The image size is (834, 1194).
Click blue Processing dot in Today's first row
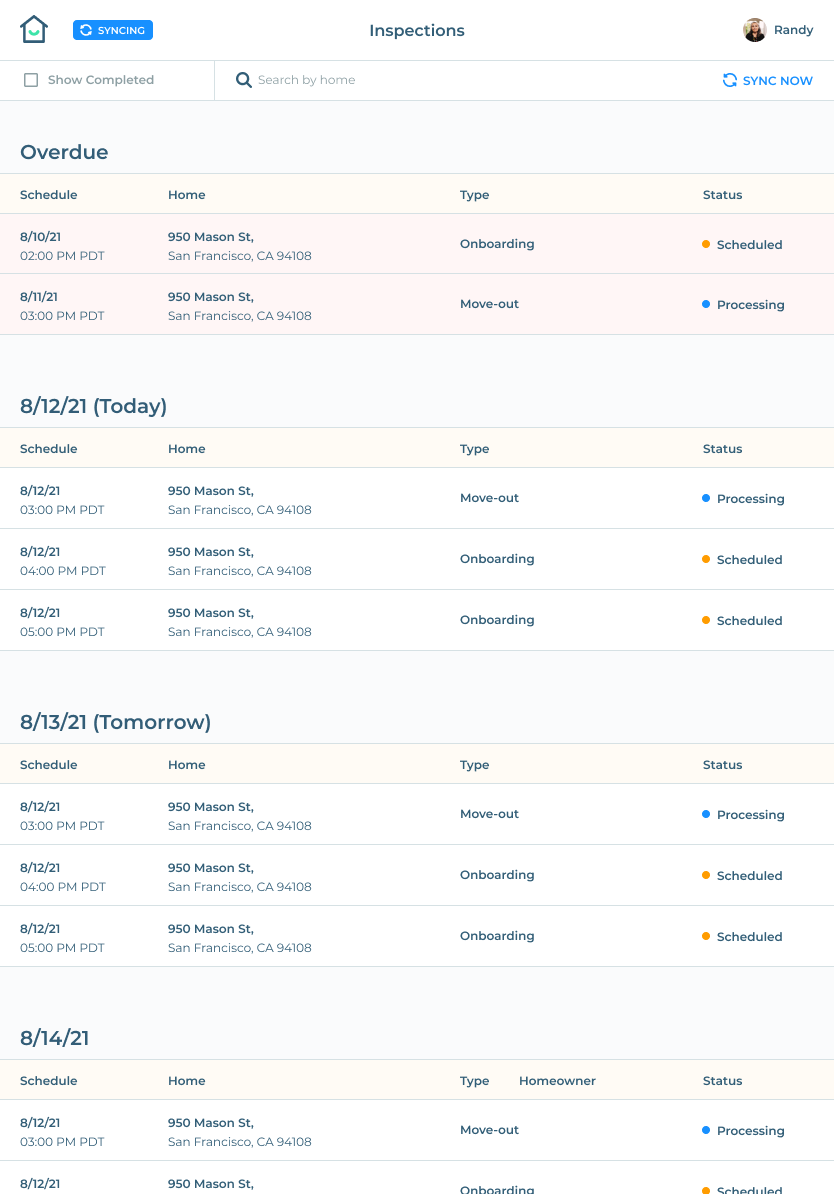pos(706,498)
